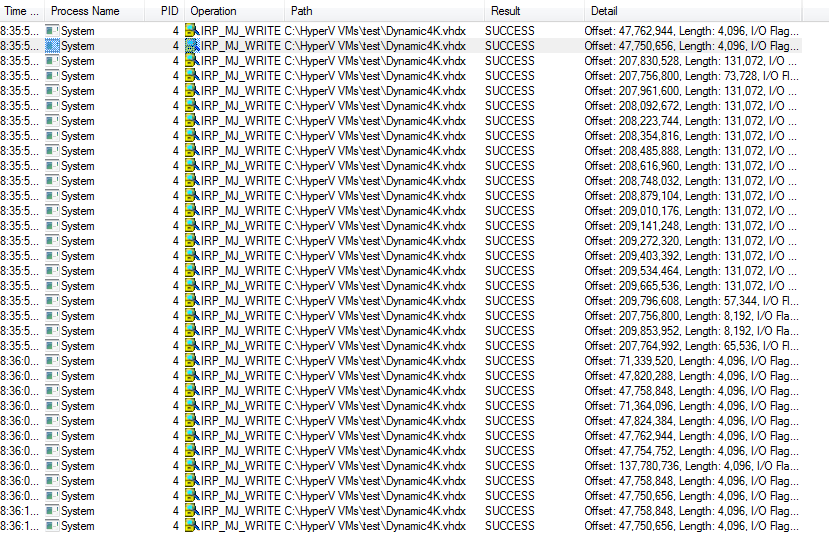
Task: Click the Operation column header
Action: tap(214, 11)
